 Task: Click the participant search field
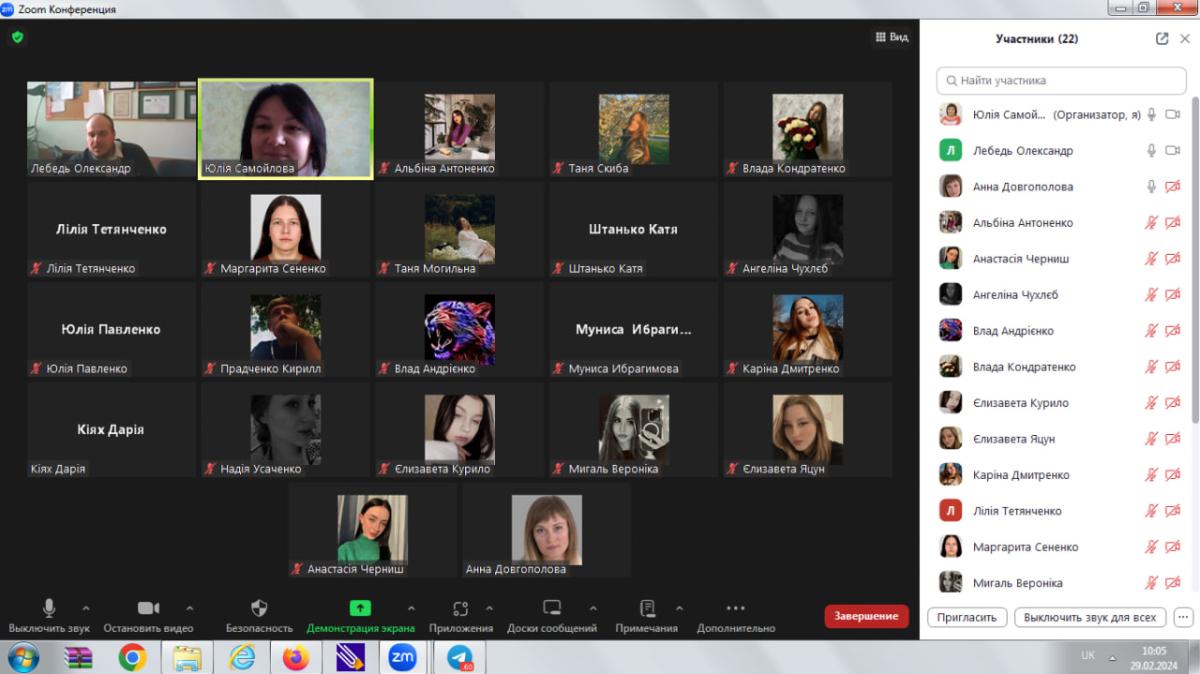pos(1060,80)
